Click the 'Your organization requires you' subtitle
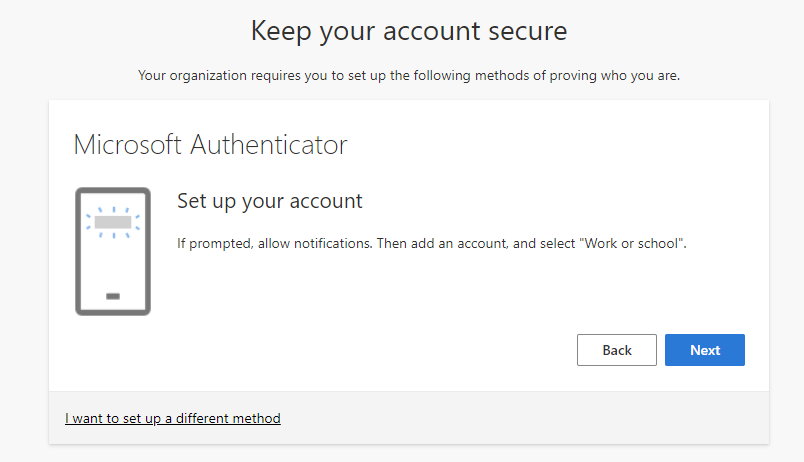 pos(409,75)
